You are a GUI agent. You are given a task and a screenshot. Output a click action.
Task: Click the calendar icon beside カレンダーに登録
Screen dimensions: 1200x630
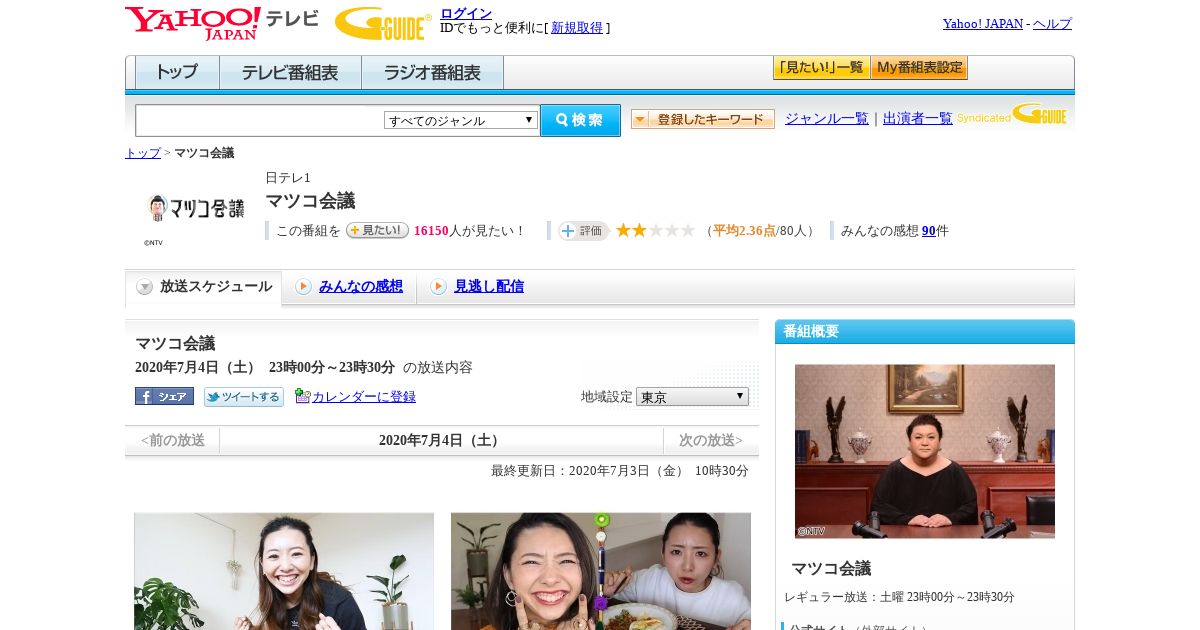tap(303, 396)
